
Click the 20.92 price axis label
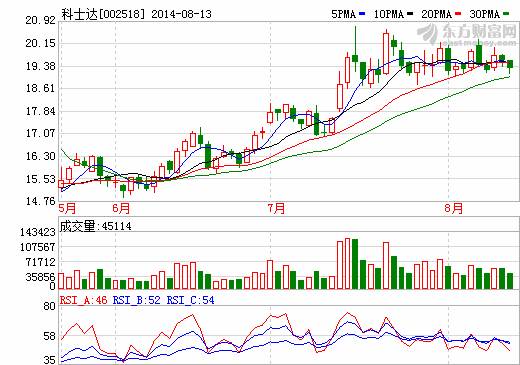(x=40, y=20)
